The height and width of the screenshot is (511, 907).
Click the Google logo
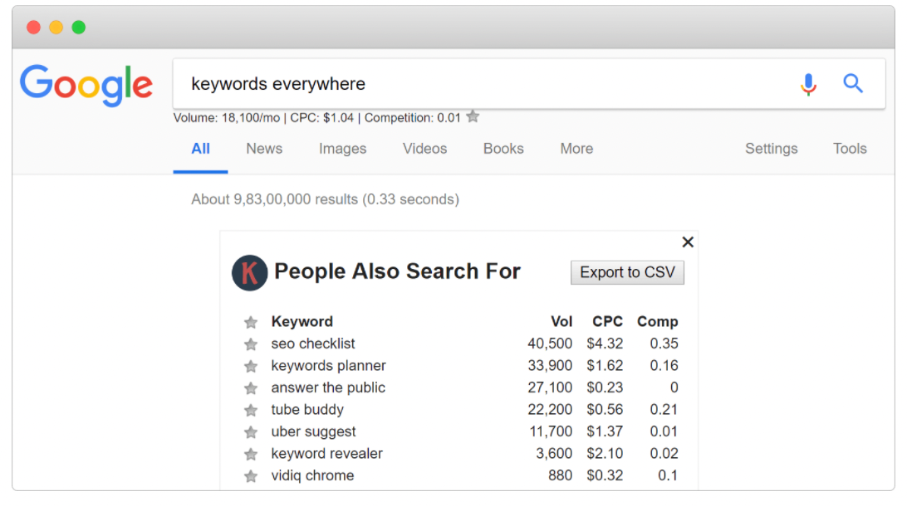[x=86, y=85]
